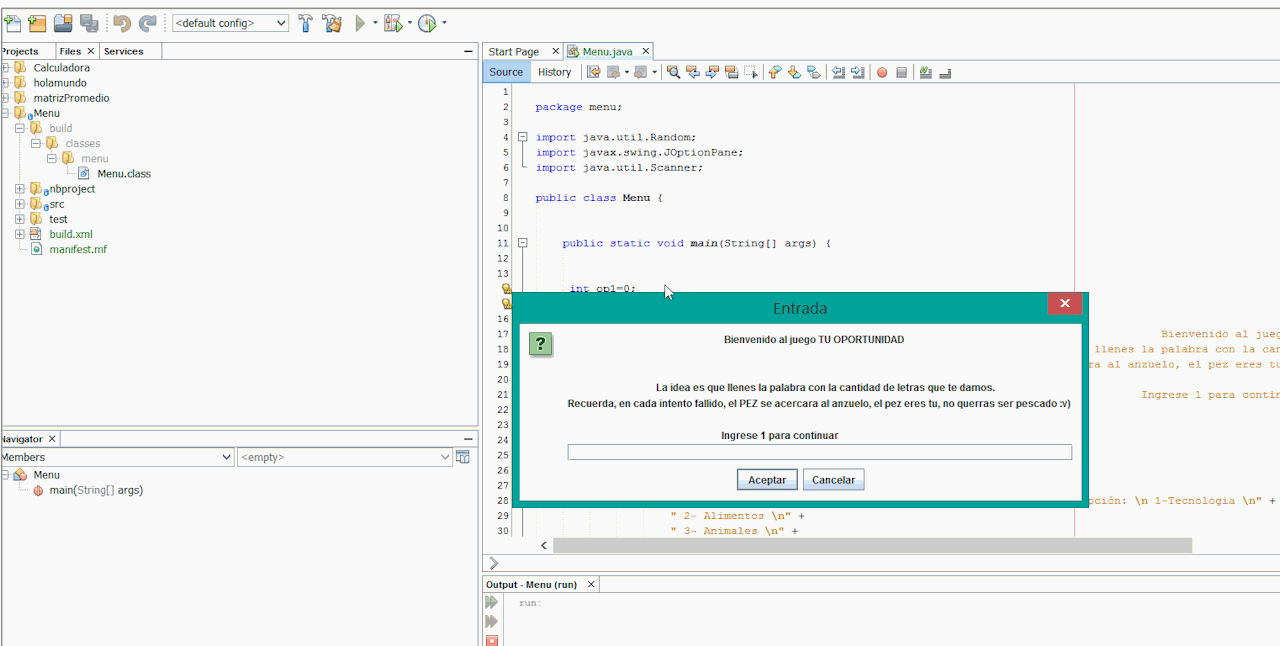This screenshot has height=646, width=1280.
Task: Click Stop Macro Recording icon
Action: (x=901, y=72)
